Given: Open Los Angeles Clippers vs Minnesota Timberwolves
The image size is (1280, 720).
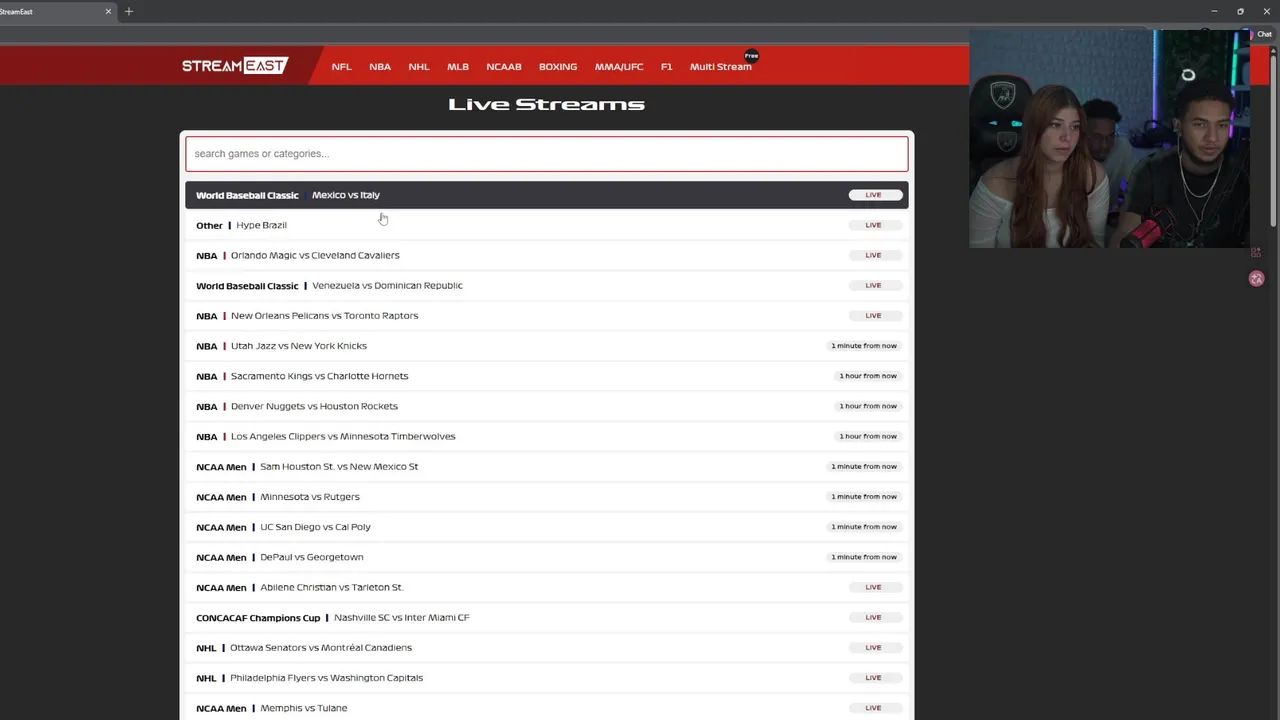Looking at the screenshot, I should tap(547, 436).
